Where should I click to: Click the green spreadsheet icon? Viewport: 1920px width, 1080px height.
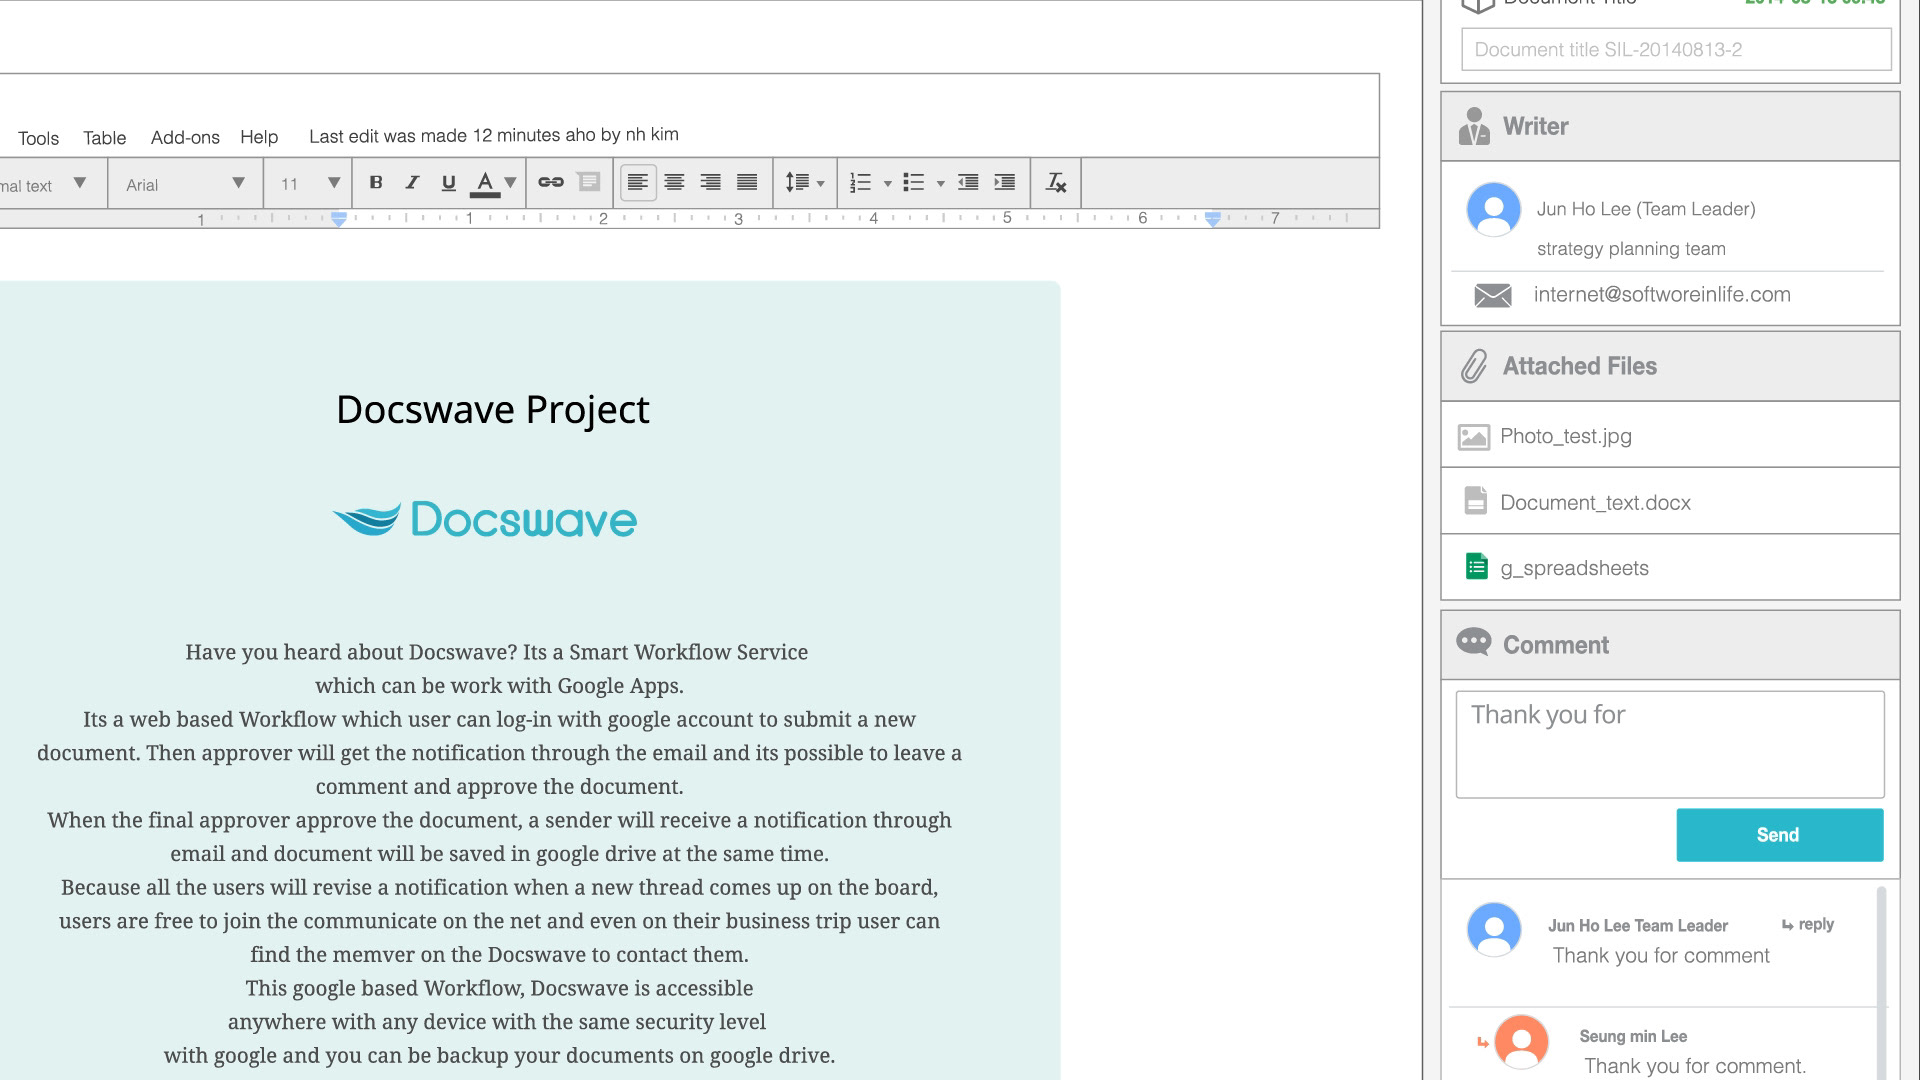coord(1476,567)
